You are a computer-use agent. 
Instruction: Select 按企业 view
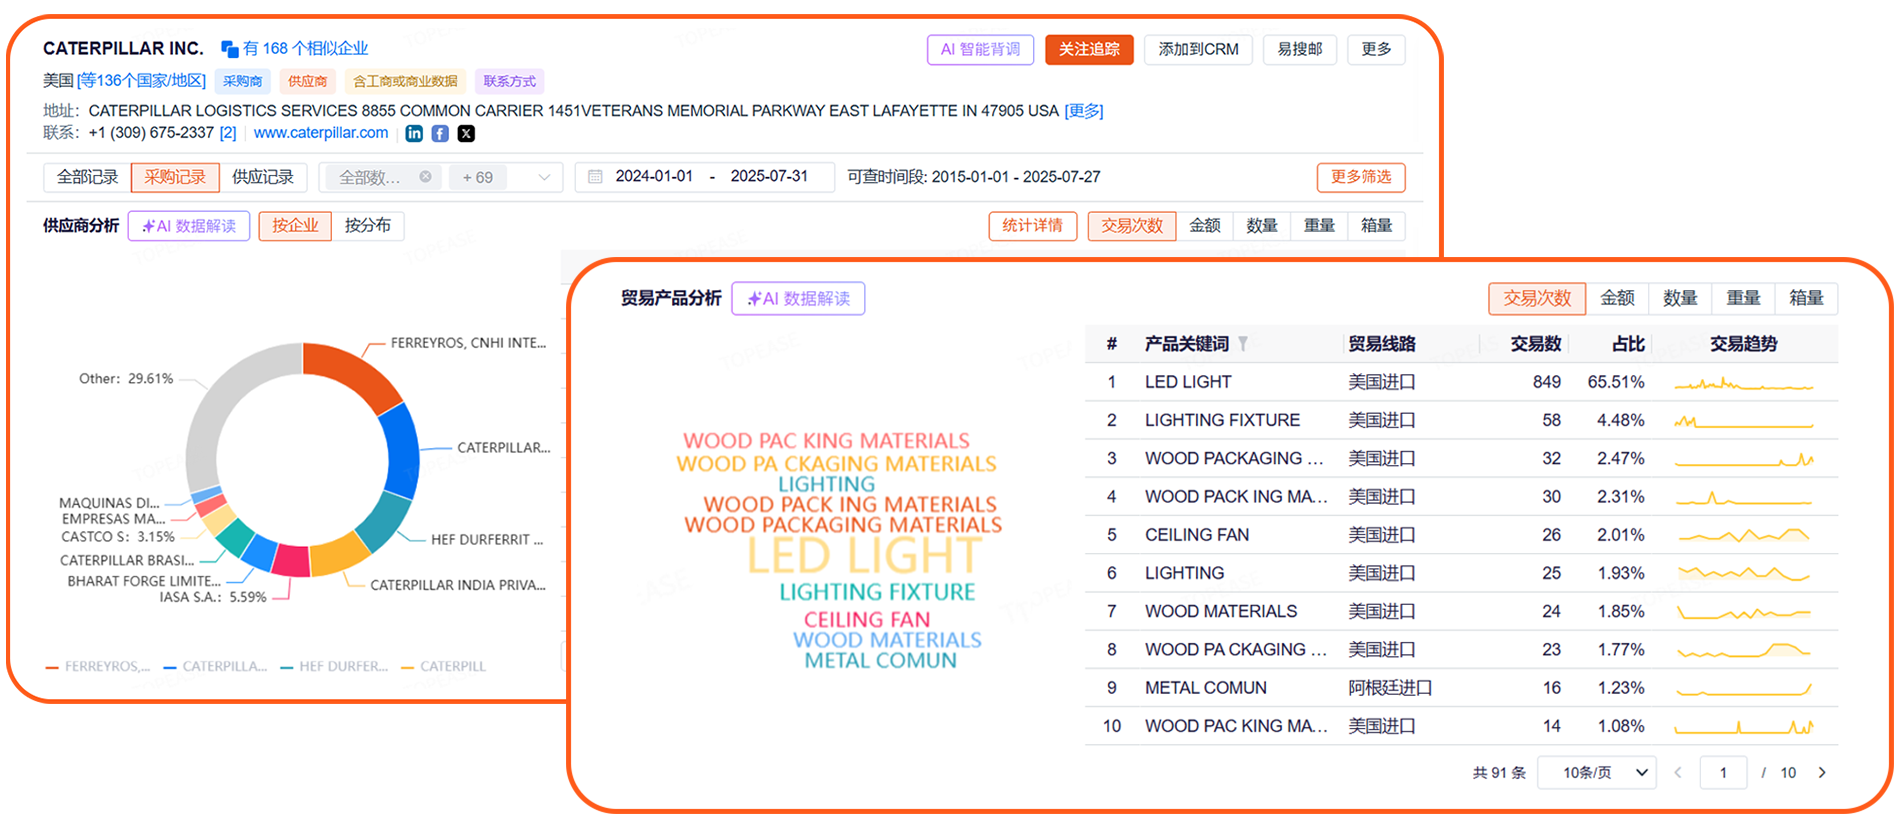pyautogui.click(x=295, y=226)
